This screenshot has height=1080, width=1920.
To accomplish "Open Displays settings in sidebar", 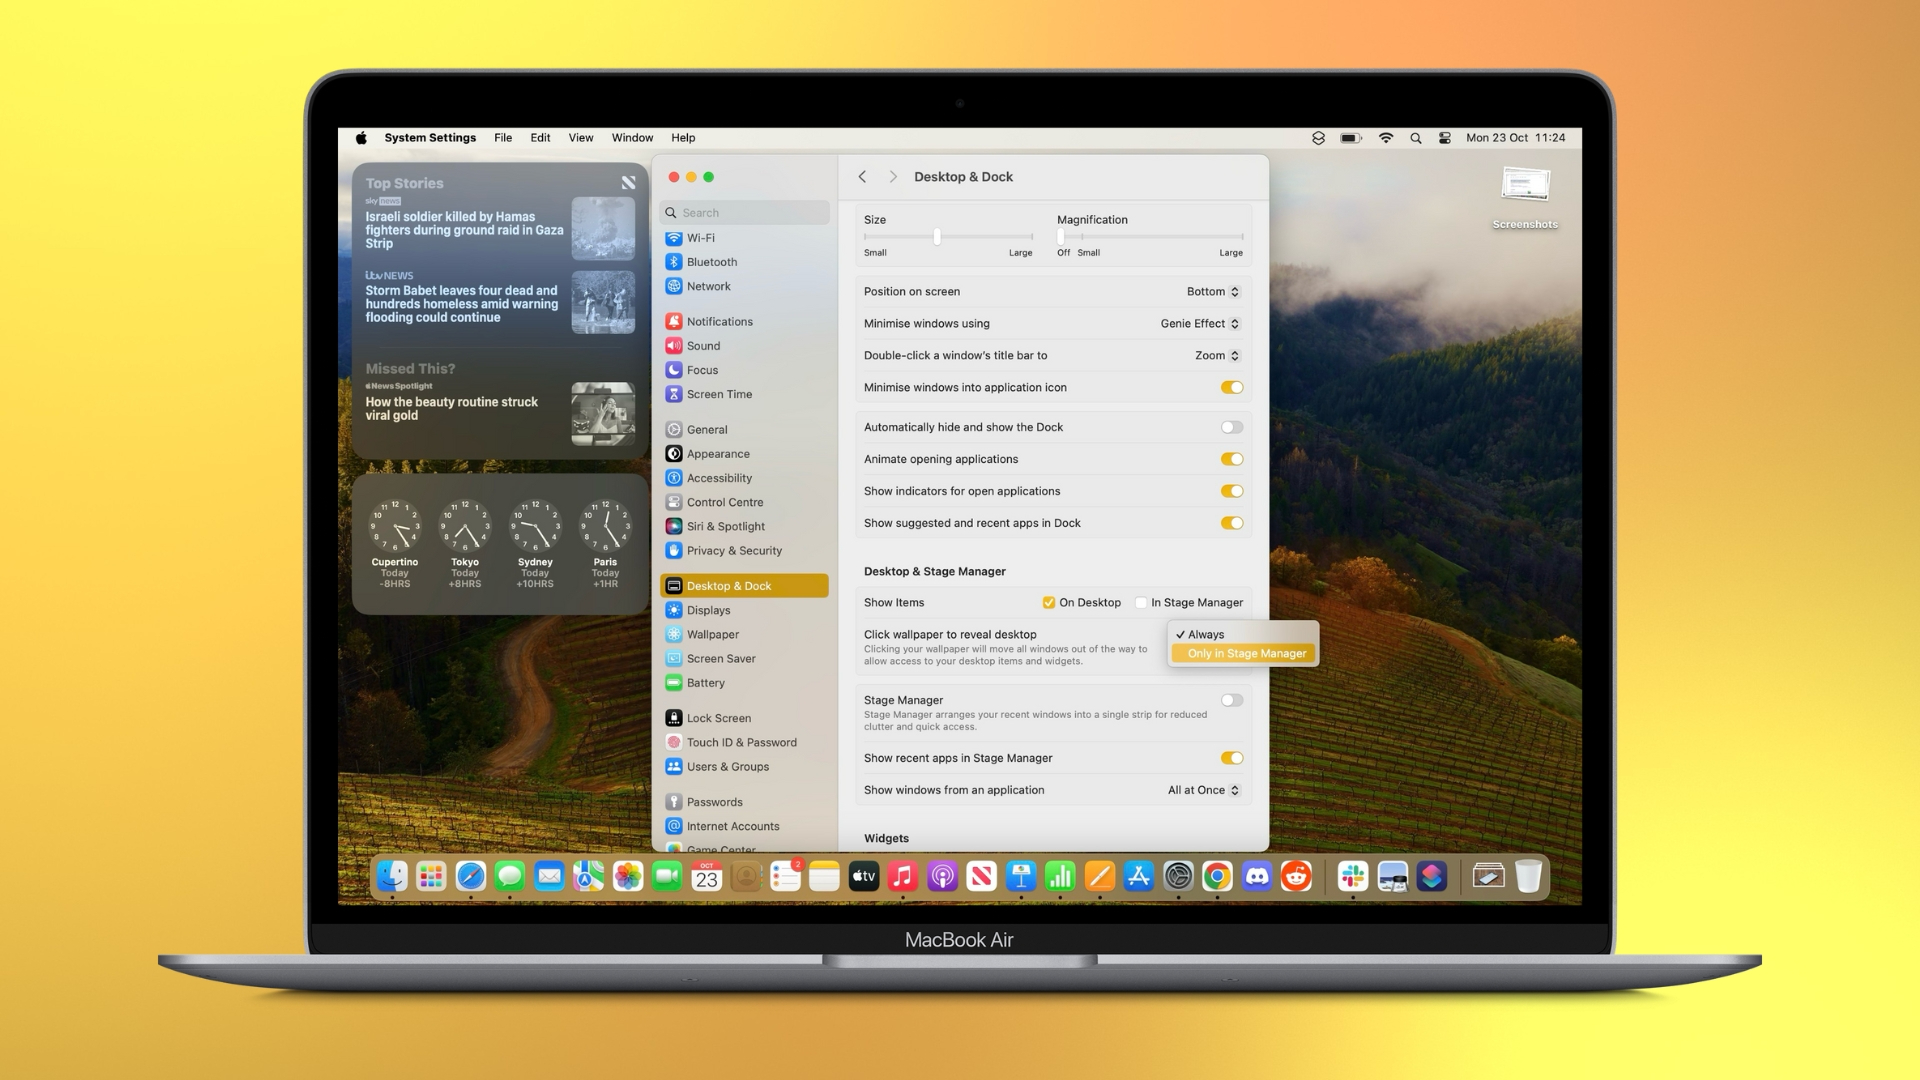I will (744, 610).
